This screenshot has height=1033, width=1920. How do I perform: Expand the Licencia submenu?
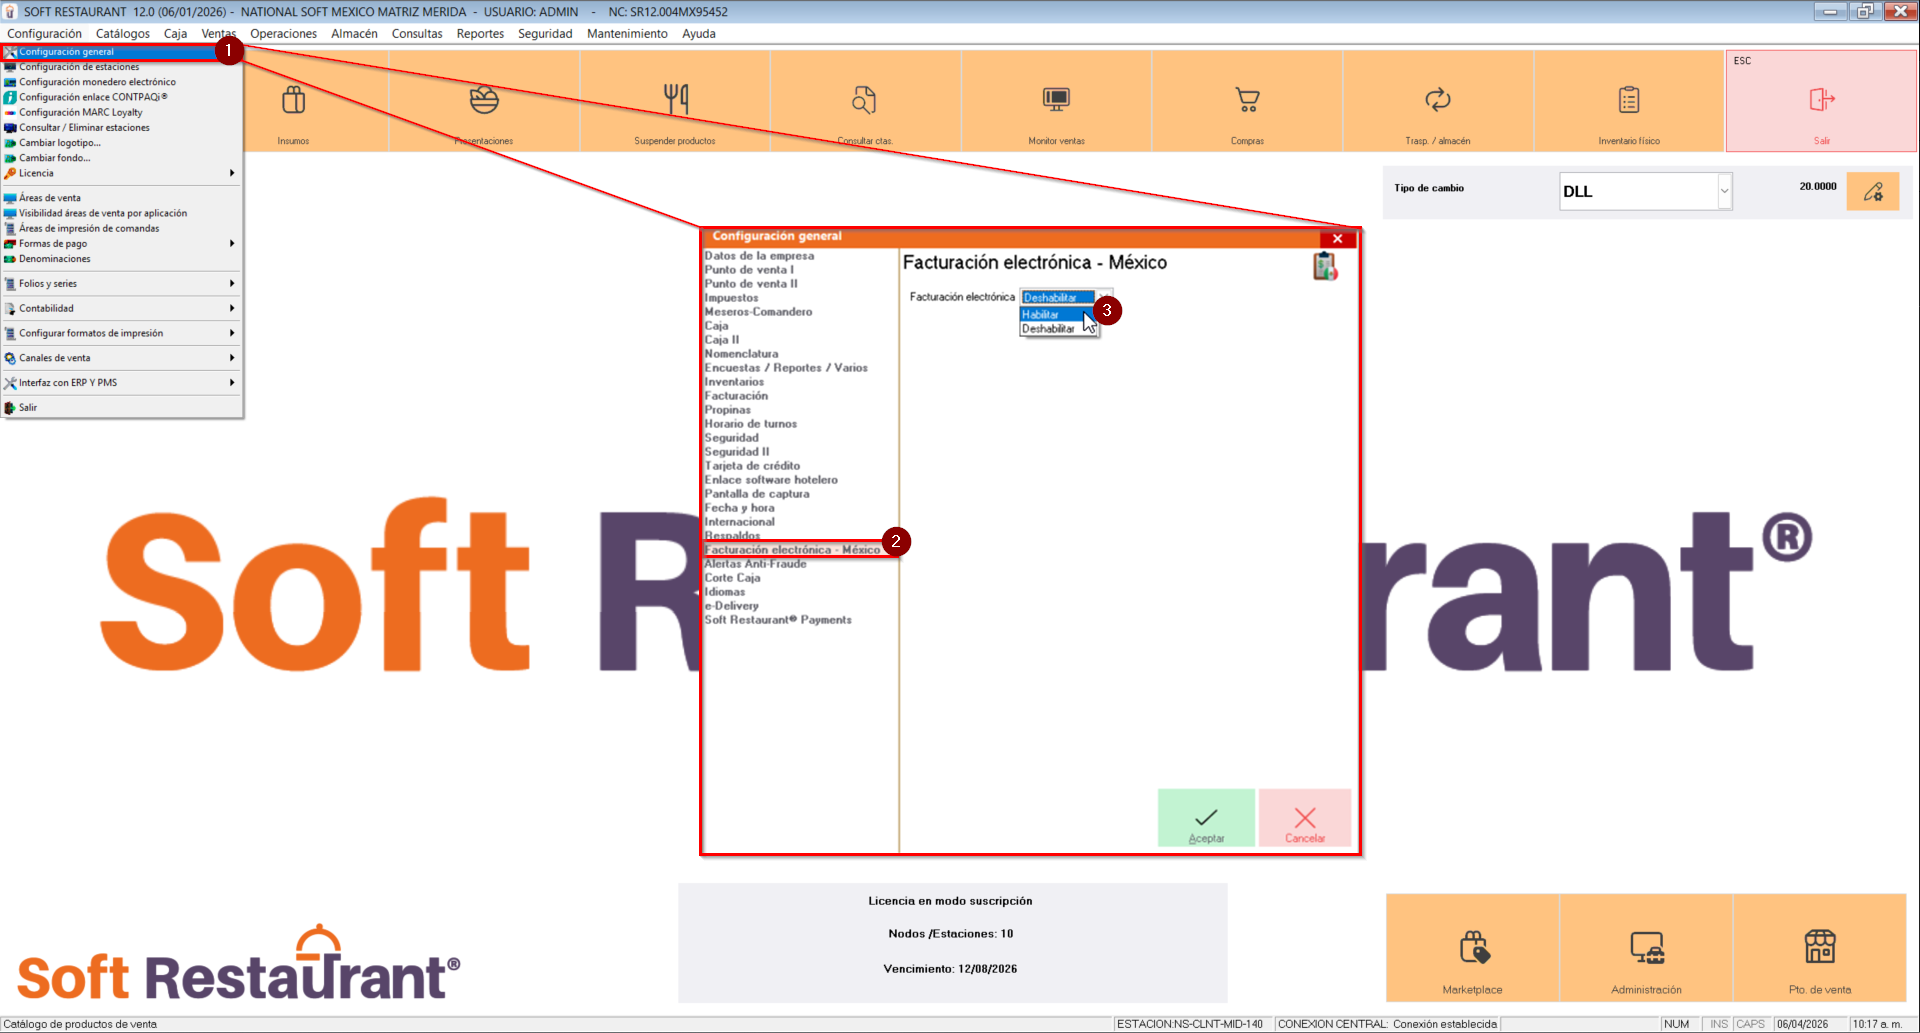pos(122,173)
